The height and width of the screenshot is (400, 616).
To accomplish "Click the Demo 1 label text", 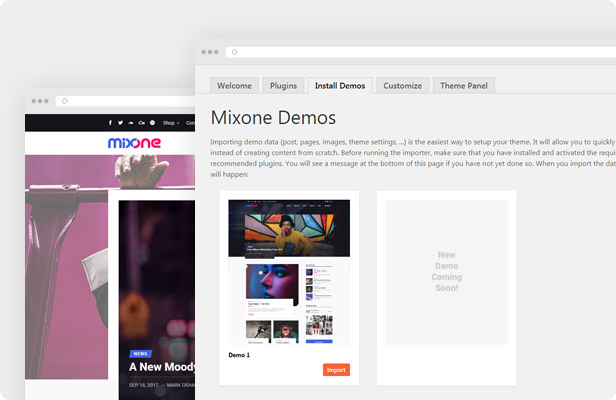I will [239, 355].
